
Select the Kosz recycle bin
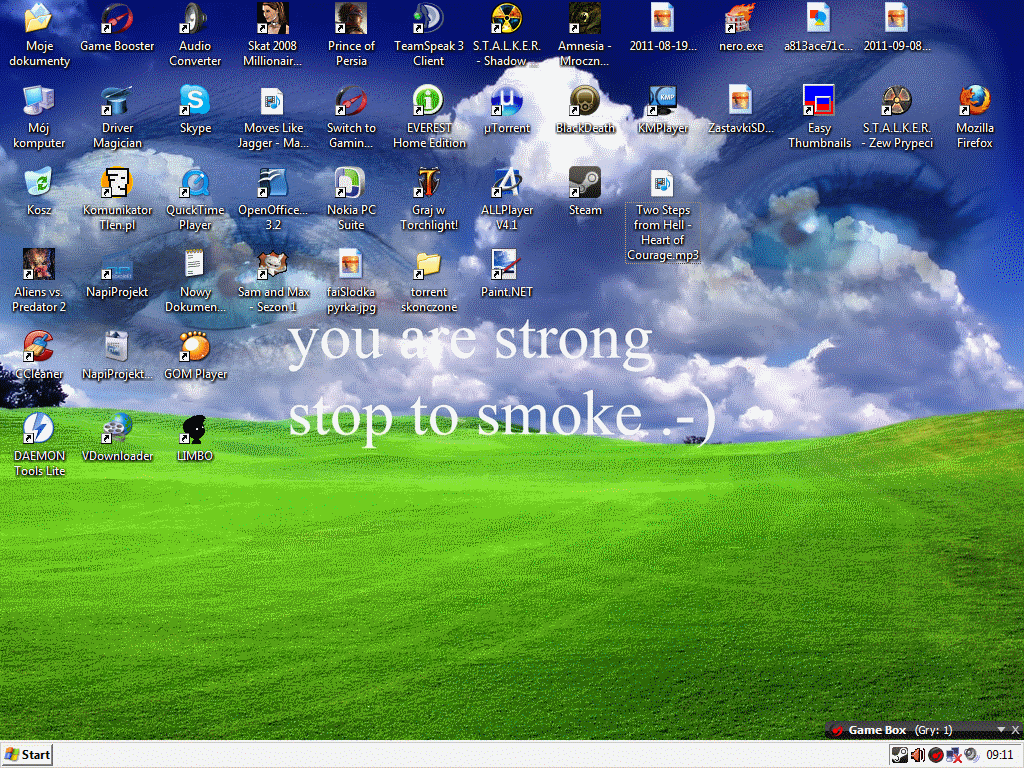tap(39, 183)
